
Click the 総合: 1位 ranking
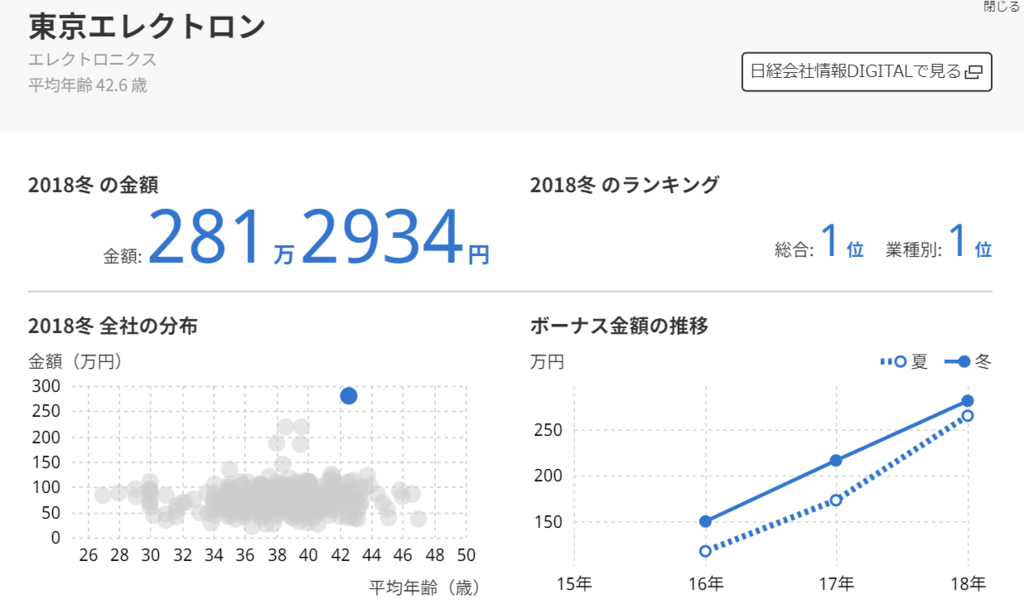click(819, 242)
